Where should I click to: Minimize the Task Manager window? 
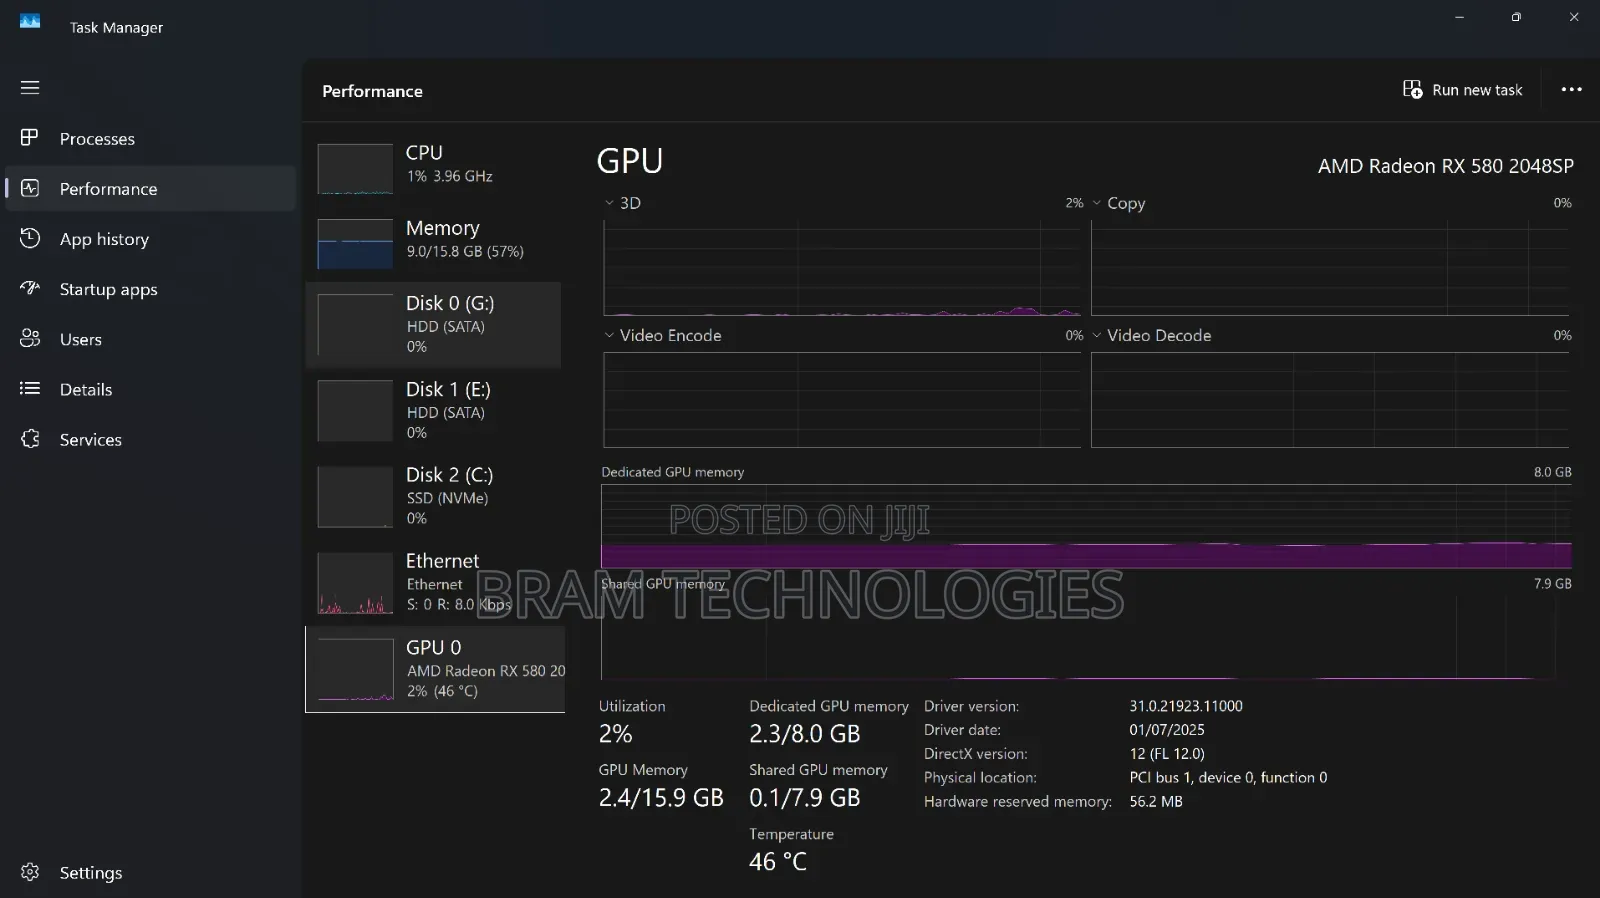[1459, 17]
